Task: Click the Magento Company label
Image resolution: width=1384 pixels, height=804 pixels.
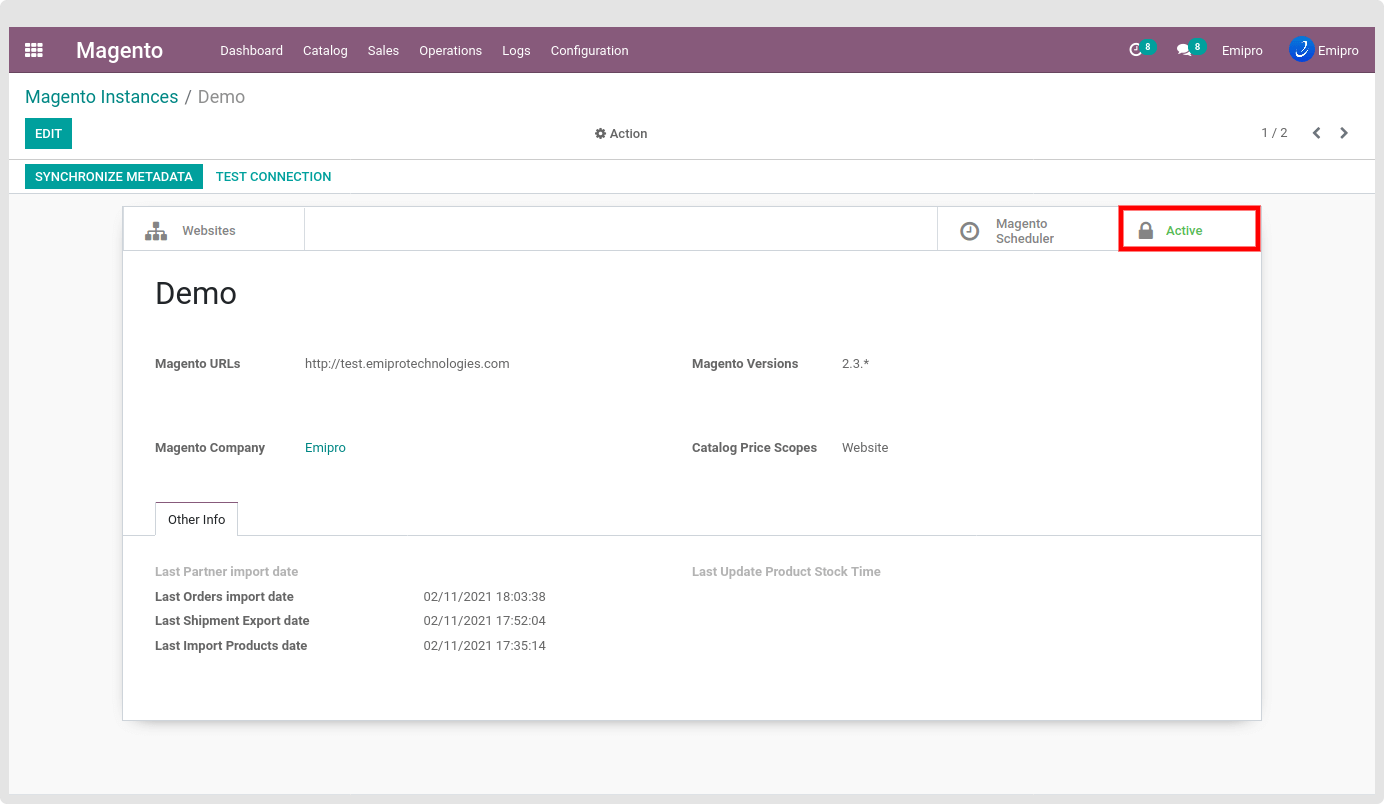Action: 210,448
